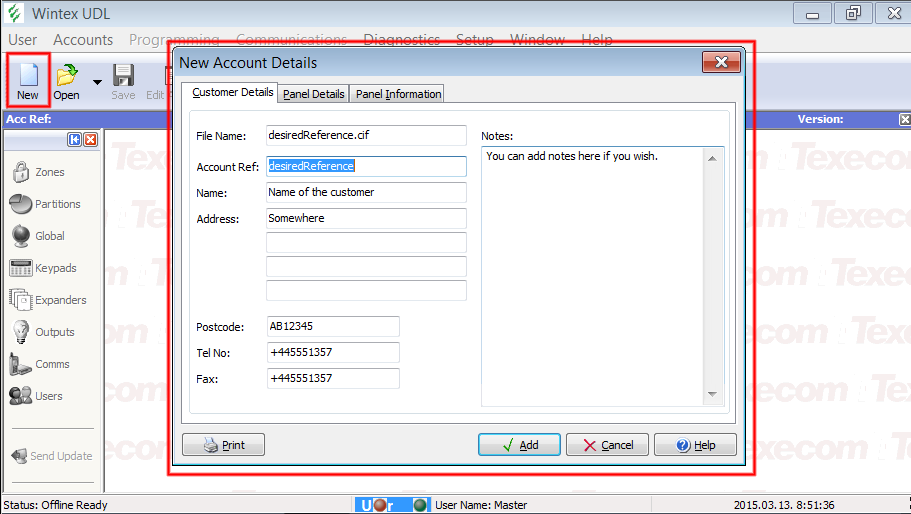
Task: Select the Keypads icon in sidebar
Action: pos(20,268)
